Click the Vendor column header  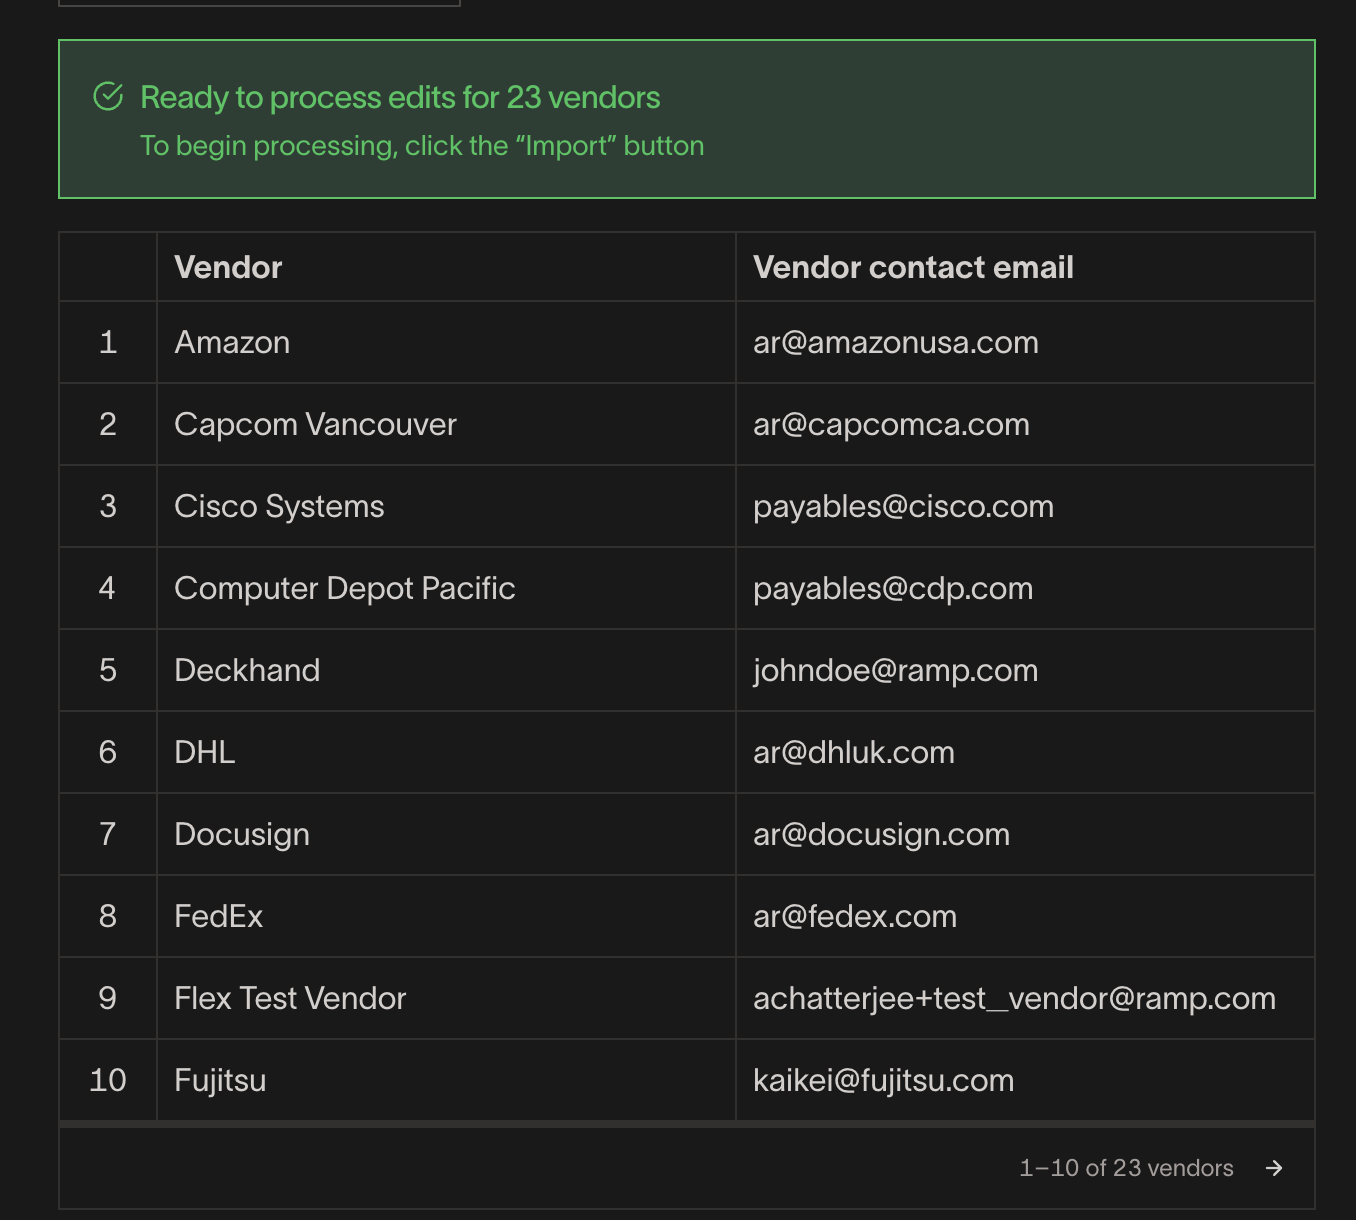point(228,267)
